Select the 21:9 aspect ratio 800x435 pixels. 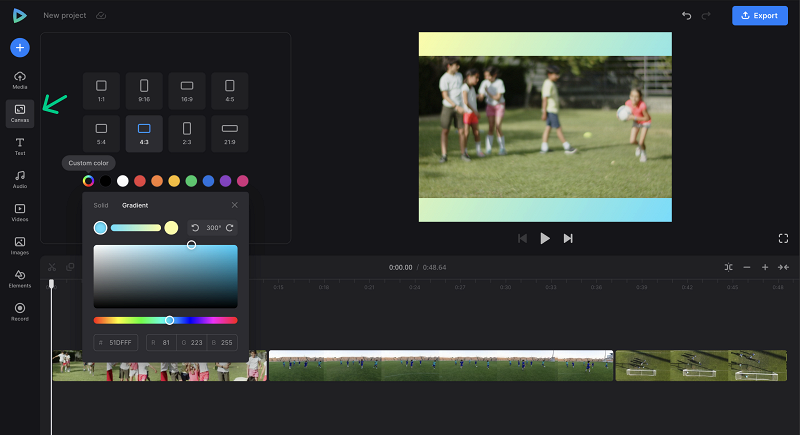pos(230,134)
